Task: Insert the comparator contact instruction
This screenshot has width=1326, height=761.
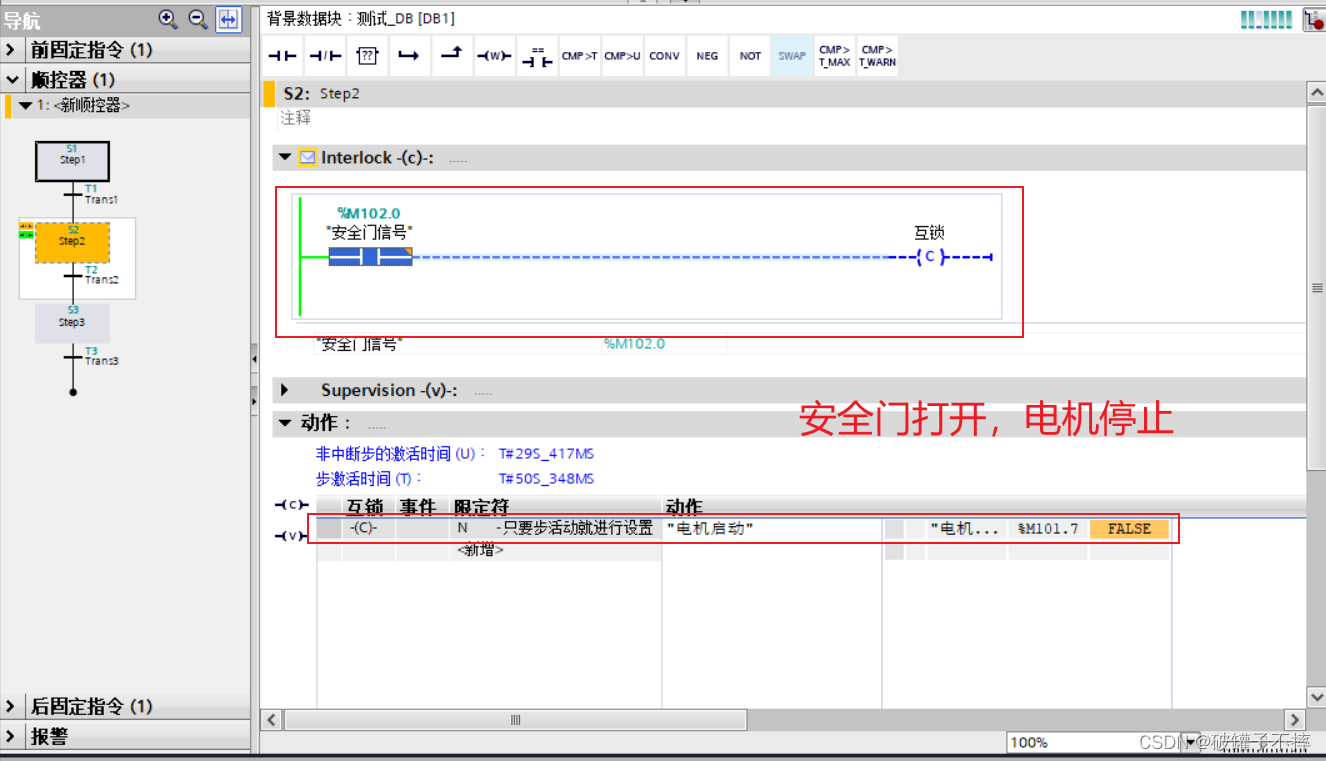Action: coord(537,56)
